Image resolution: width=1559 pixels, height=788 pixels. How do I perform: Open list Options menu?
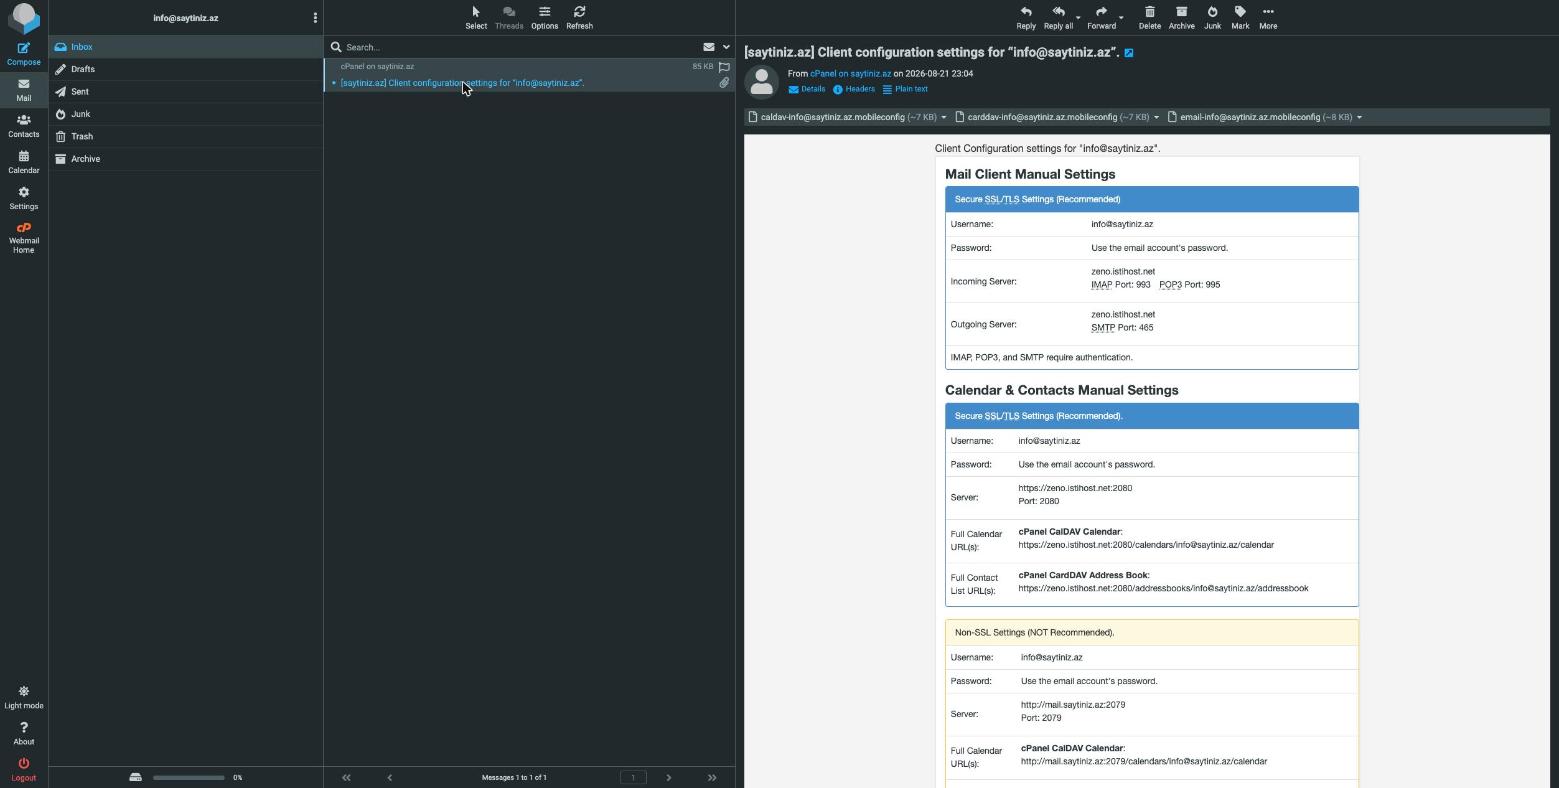click(544, 18)
